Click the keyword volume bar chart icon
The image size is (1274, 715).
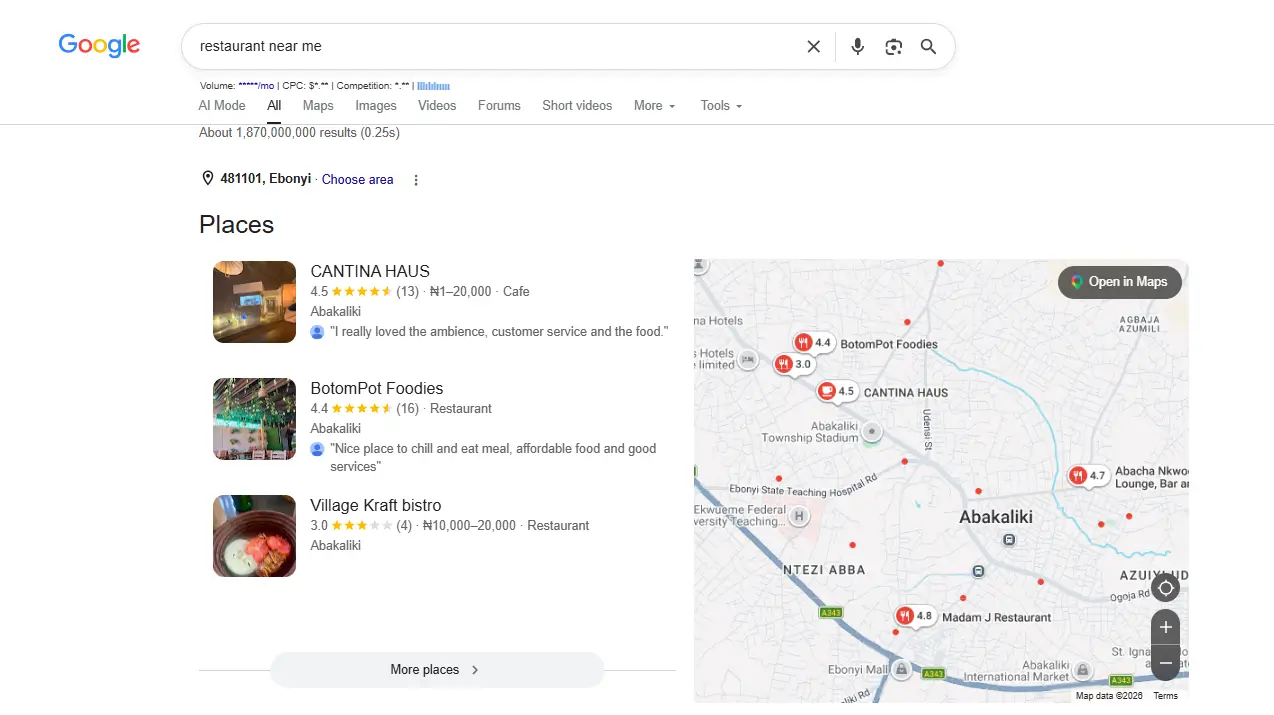(x=433, y=86)
